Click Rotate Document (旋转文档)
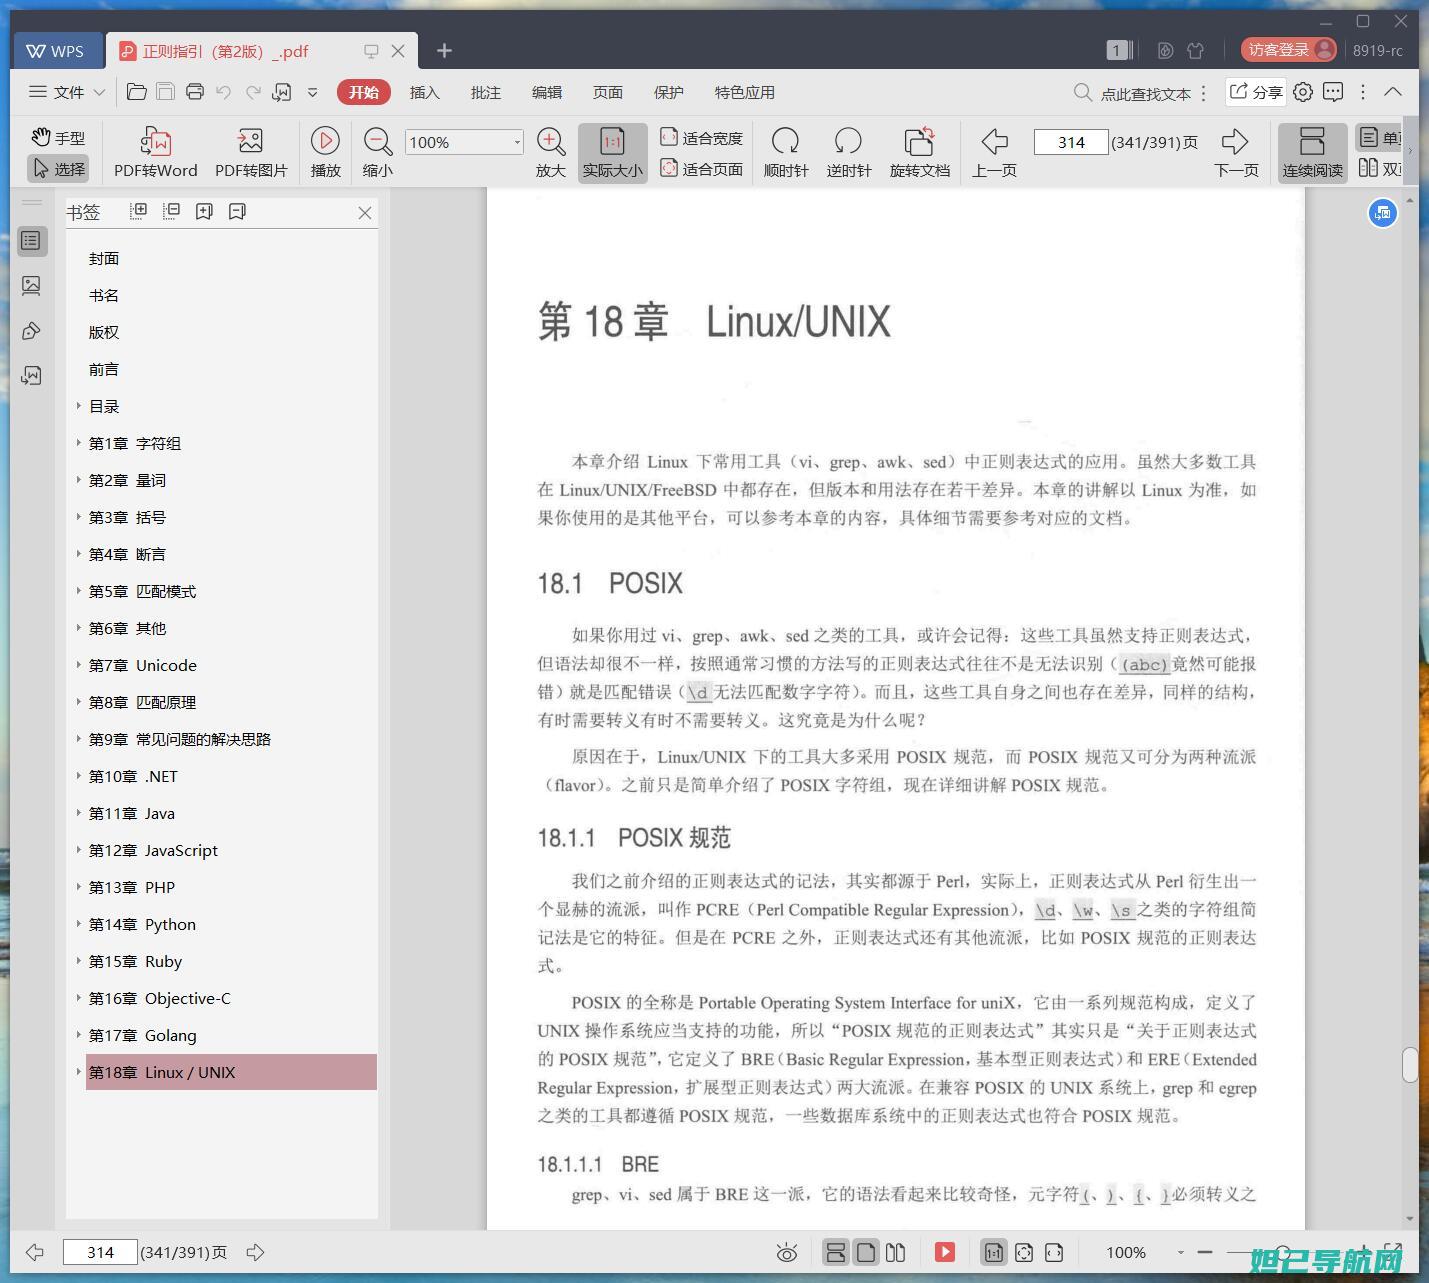 [919, 152]
